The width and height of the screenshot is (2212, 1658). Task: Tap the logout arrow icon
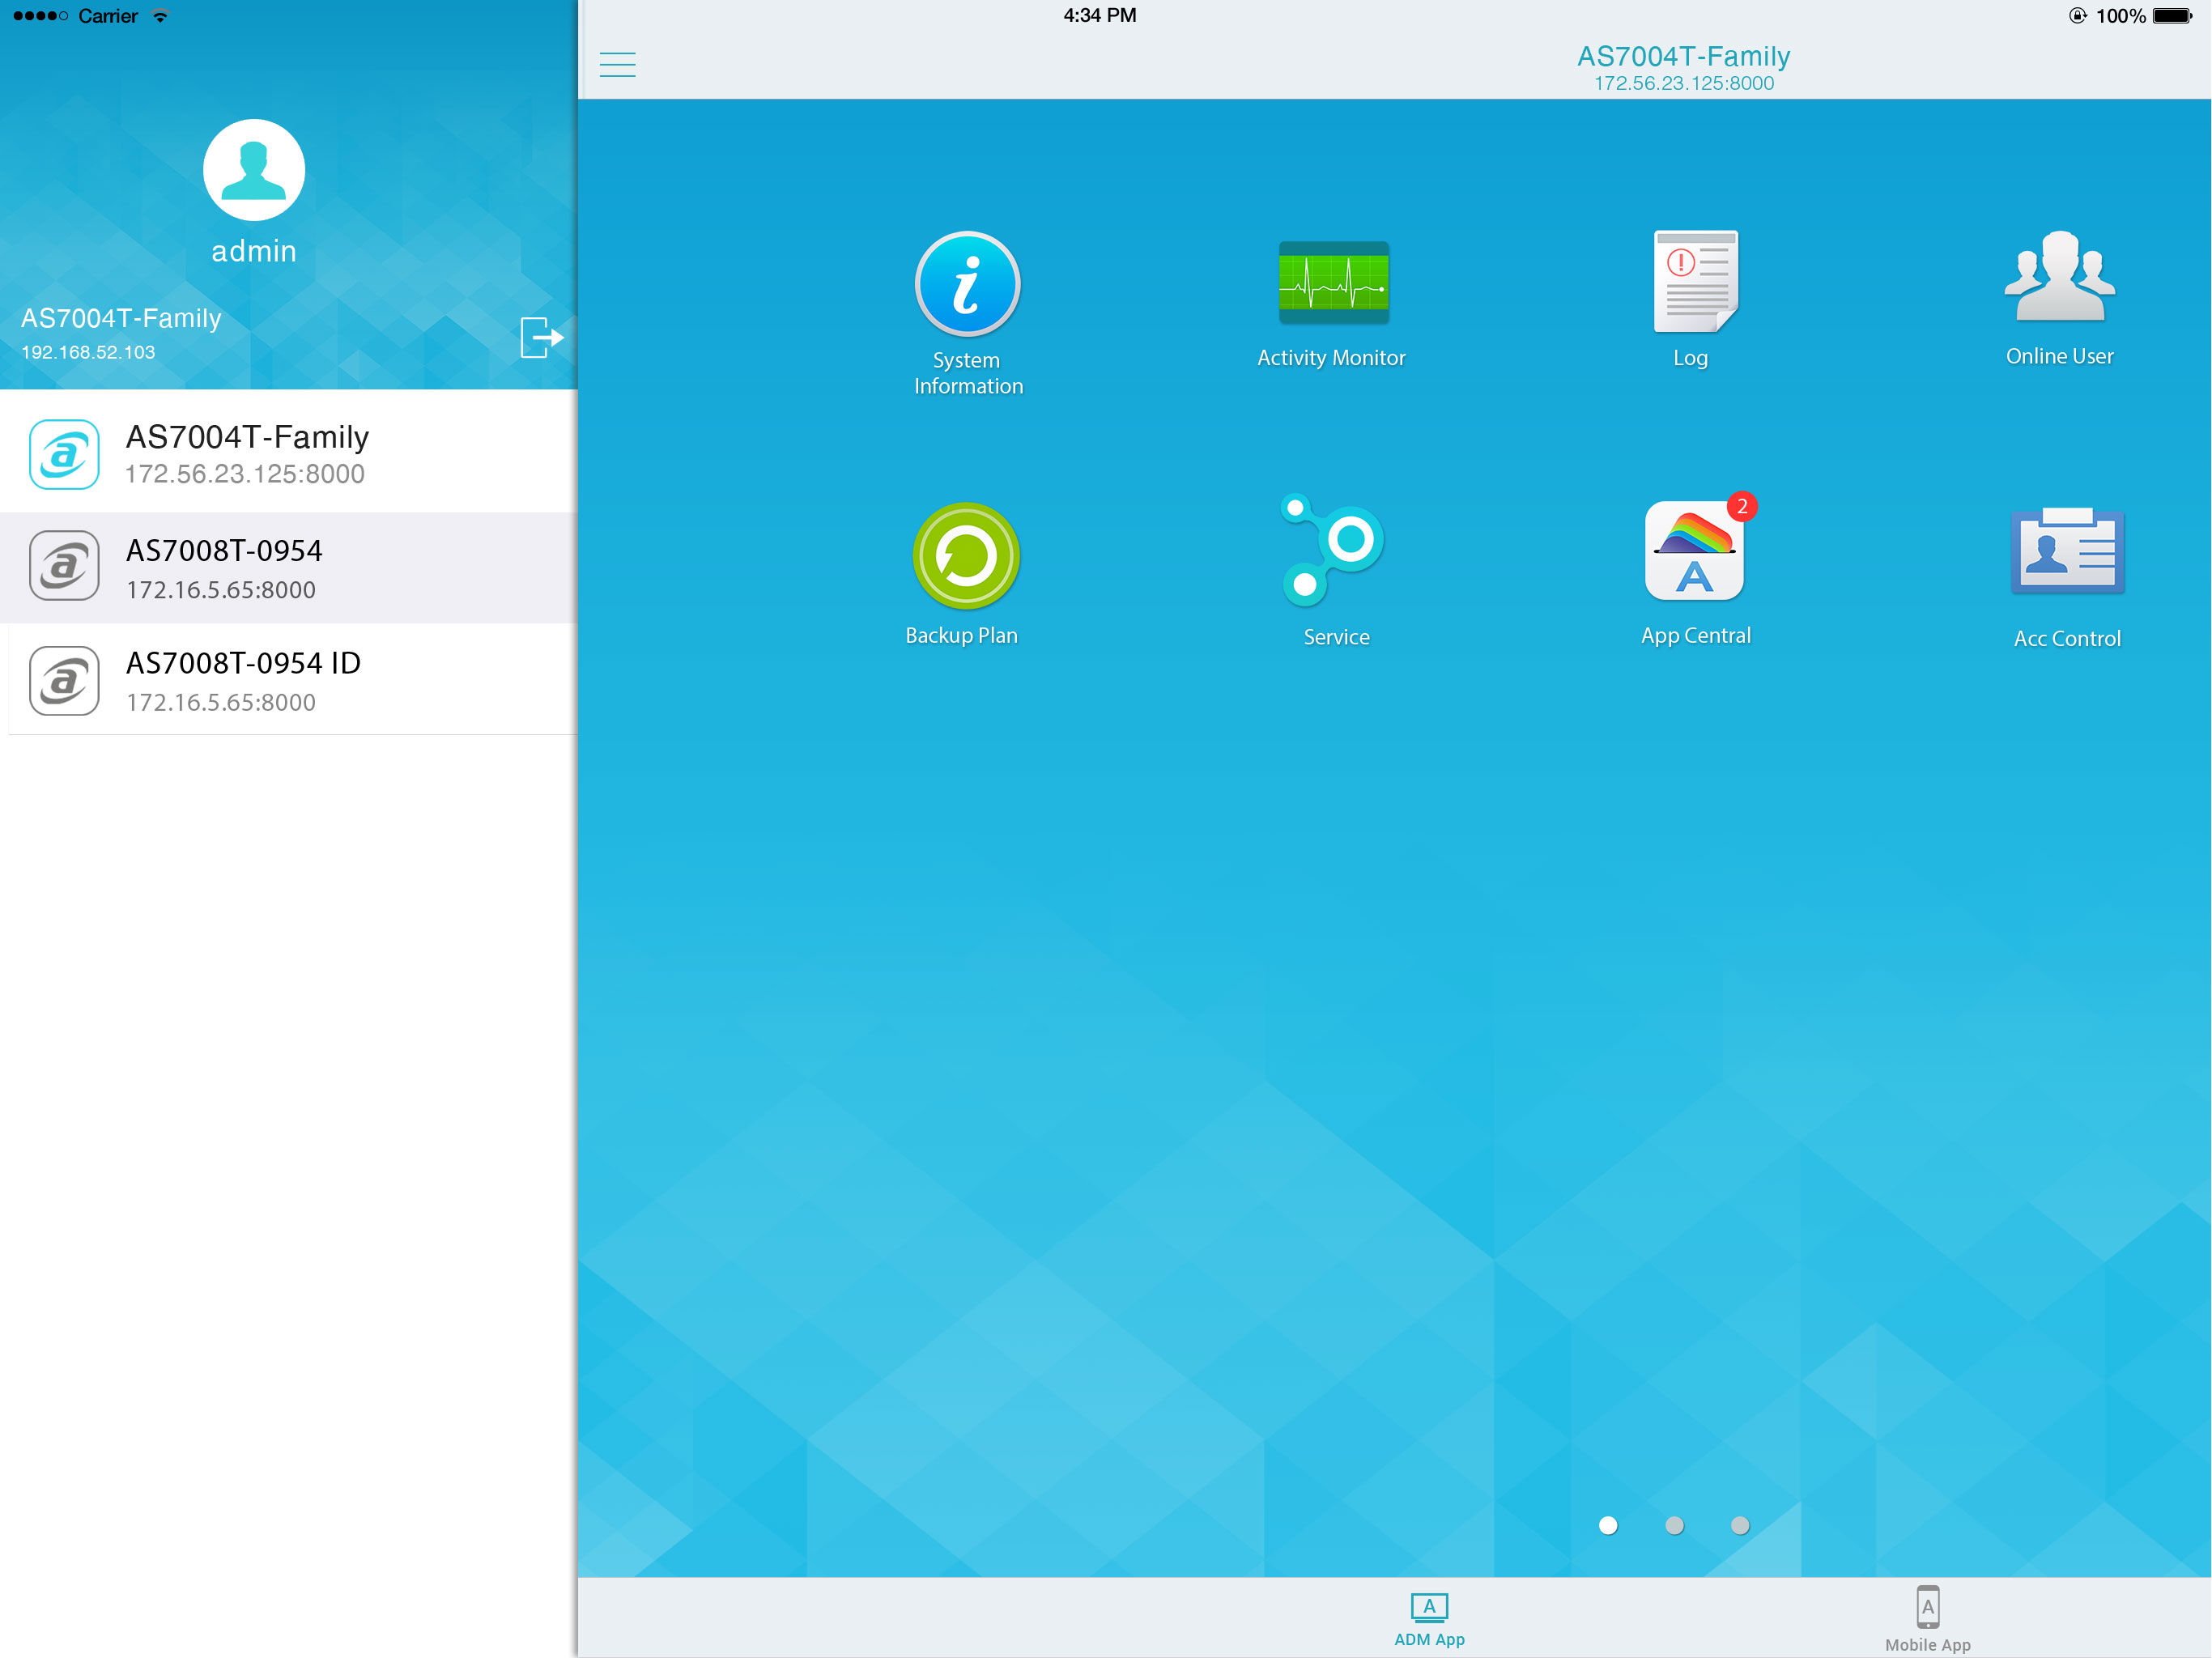(x=541, y=337)
